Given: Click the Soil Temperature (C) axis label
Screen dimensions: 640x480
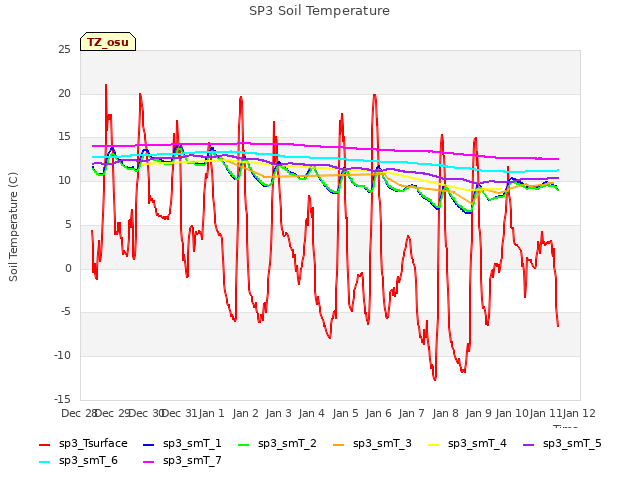Looking at the screenshot, I should pyautogui.click(x=13, y=227).
